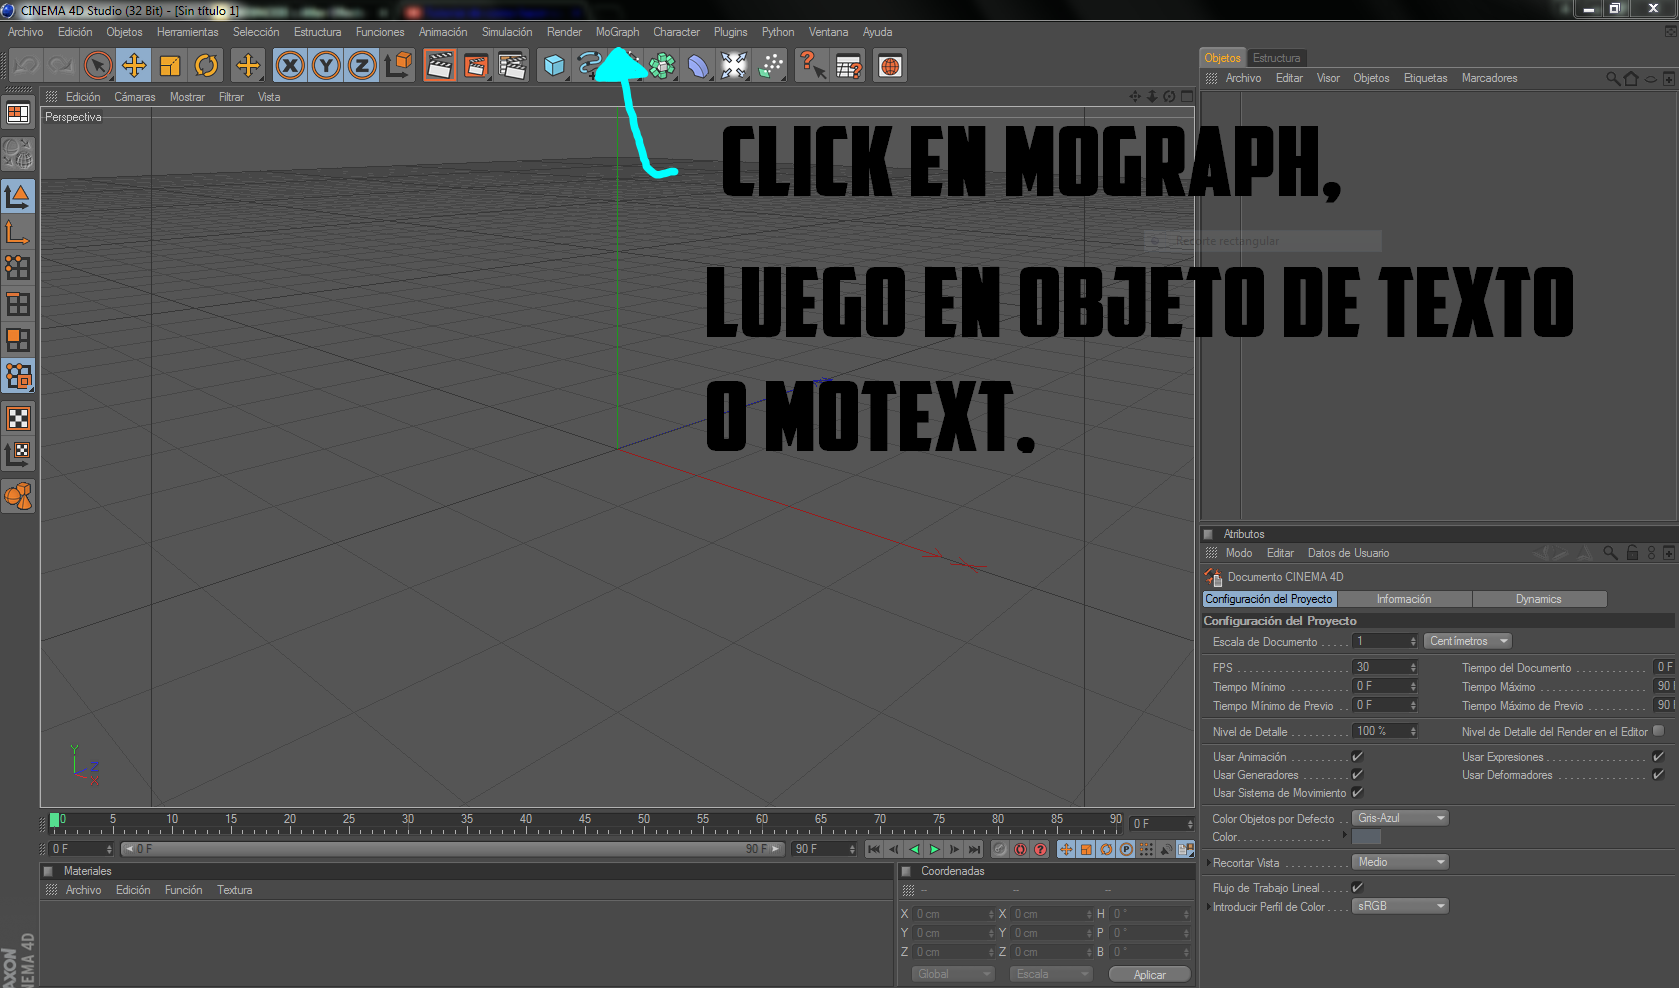Click the green Array object icon

point(662,66)
